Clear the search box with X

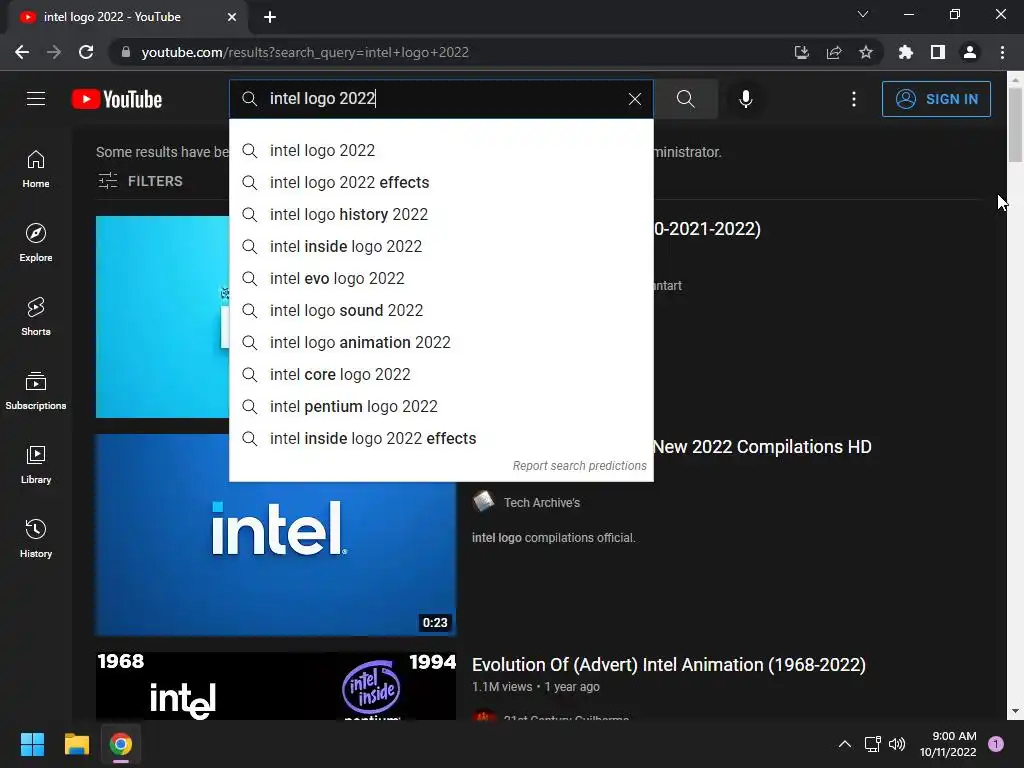pyautogui.click(x=635, y=99)
